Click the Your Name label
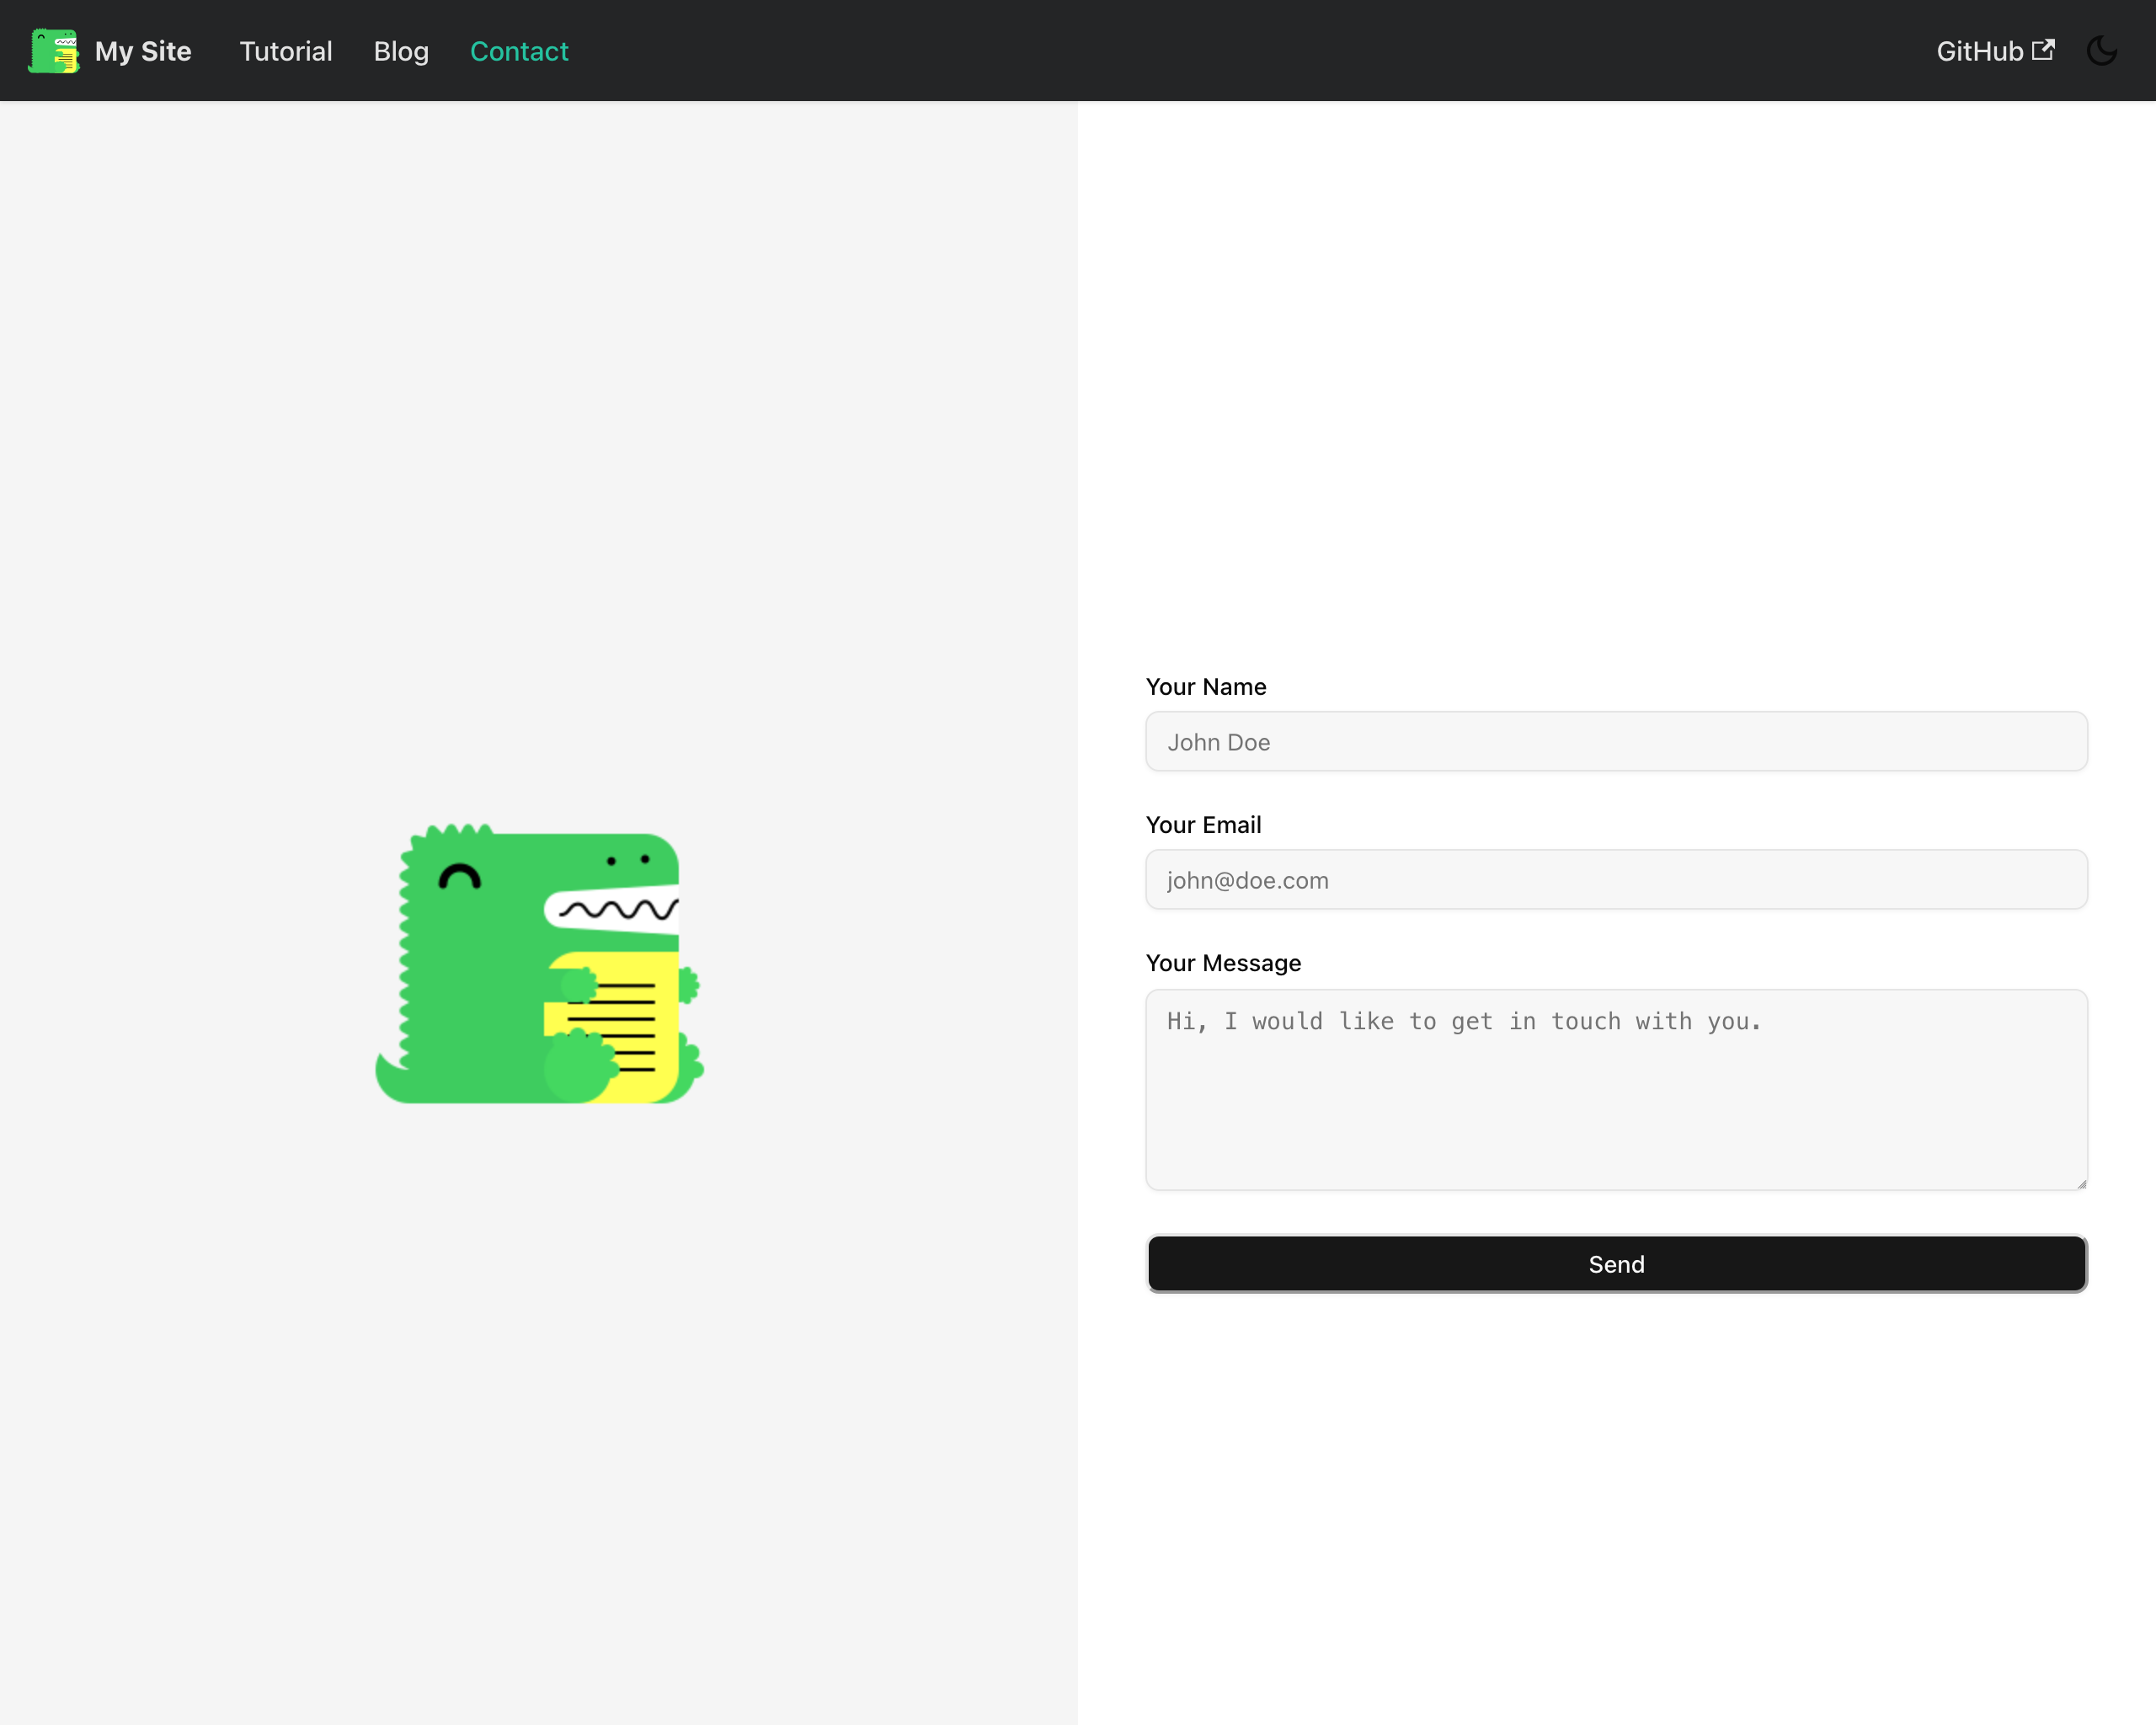 tap(1206, 687)
